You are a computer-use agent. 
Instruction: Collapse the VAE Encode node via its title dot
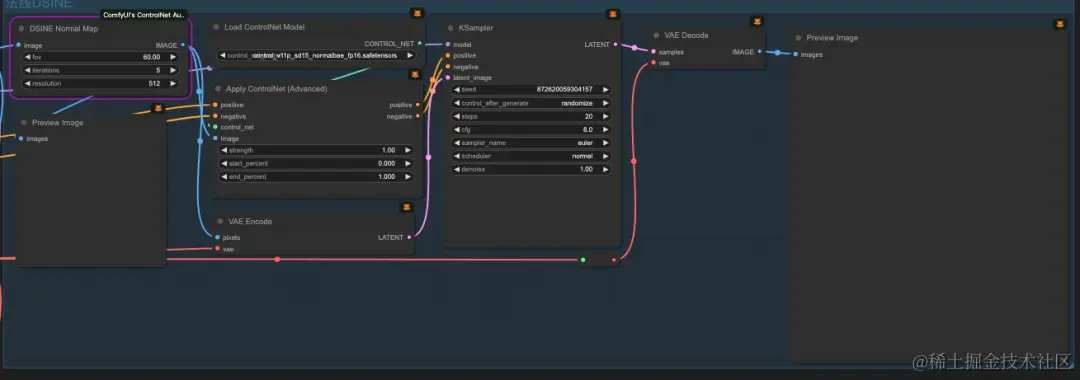coord(220,221)
